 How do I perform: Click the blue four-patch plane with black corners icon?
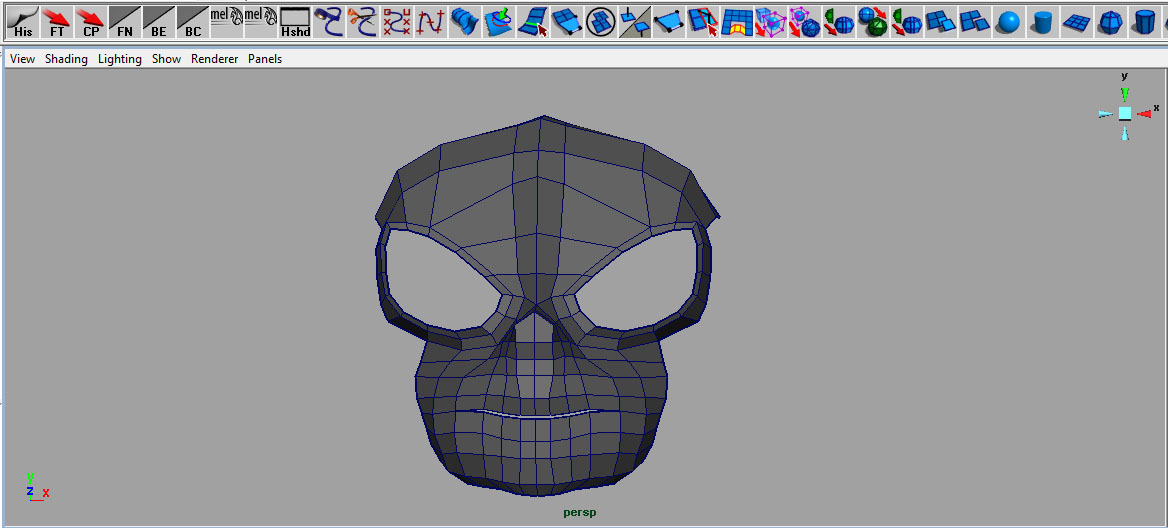[567, 22]
